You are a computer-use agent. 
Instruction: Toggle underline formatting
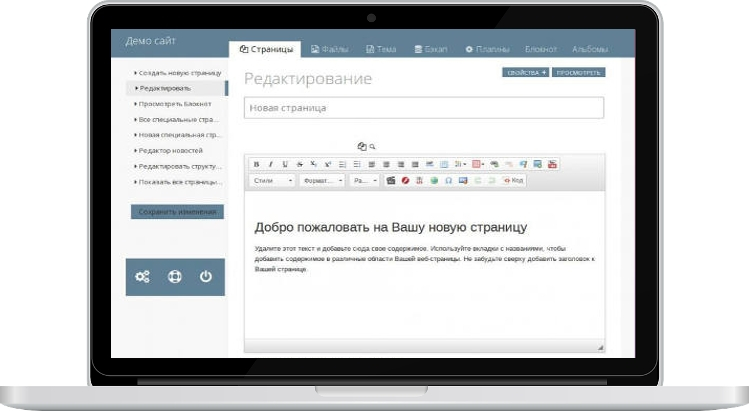(x=285, y=164)
